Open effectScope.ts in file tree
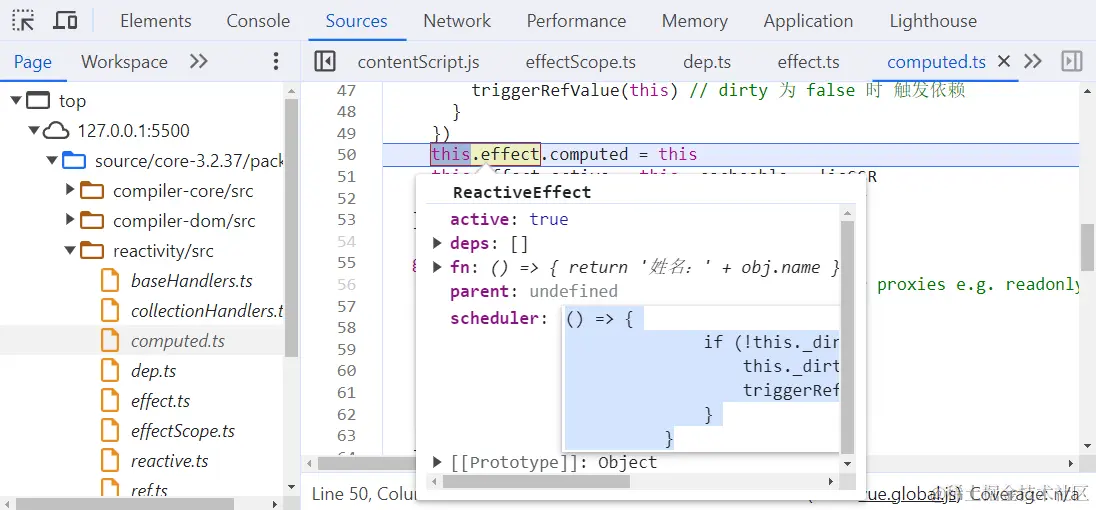Viewport: 1096px width, 510px height. pyautogui.click(x=182, y=431)
